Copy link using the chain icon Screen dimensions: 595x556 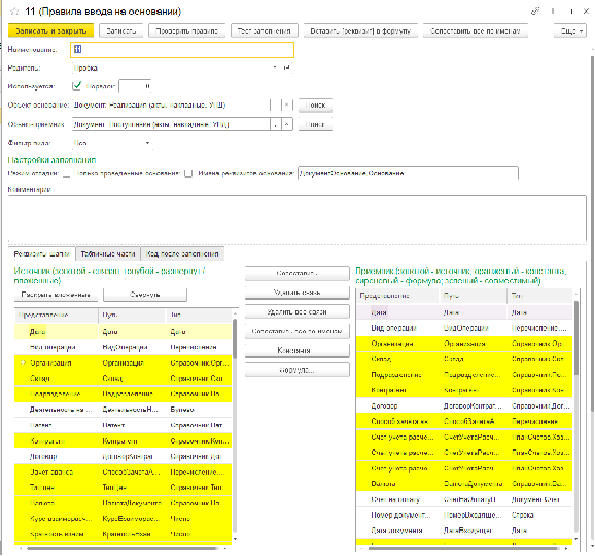coord(535,11)
